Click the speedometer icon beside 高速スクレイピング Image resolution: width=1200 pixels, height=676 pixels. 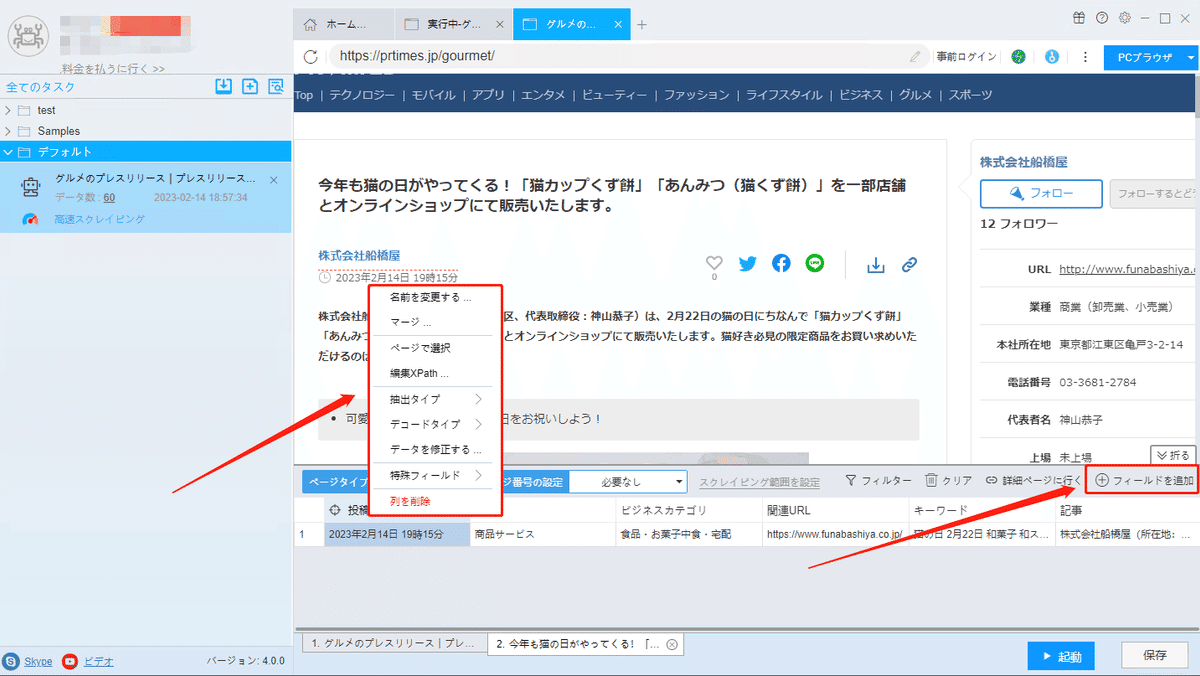click(32, 219)
